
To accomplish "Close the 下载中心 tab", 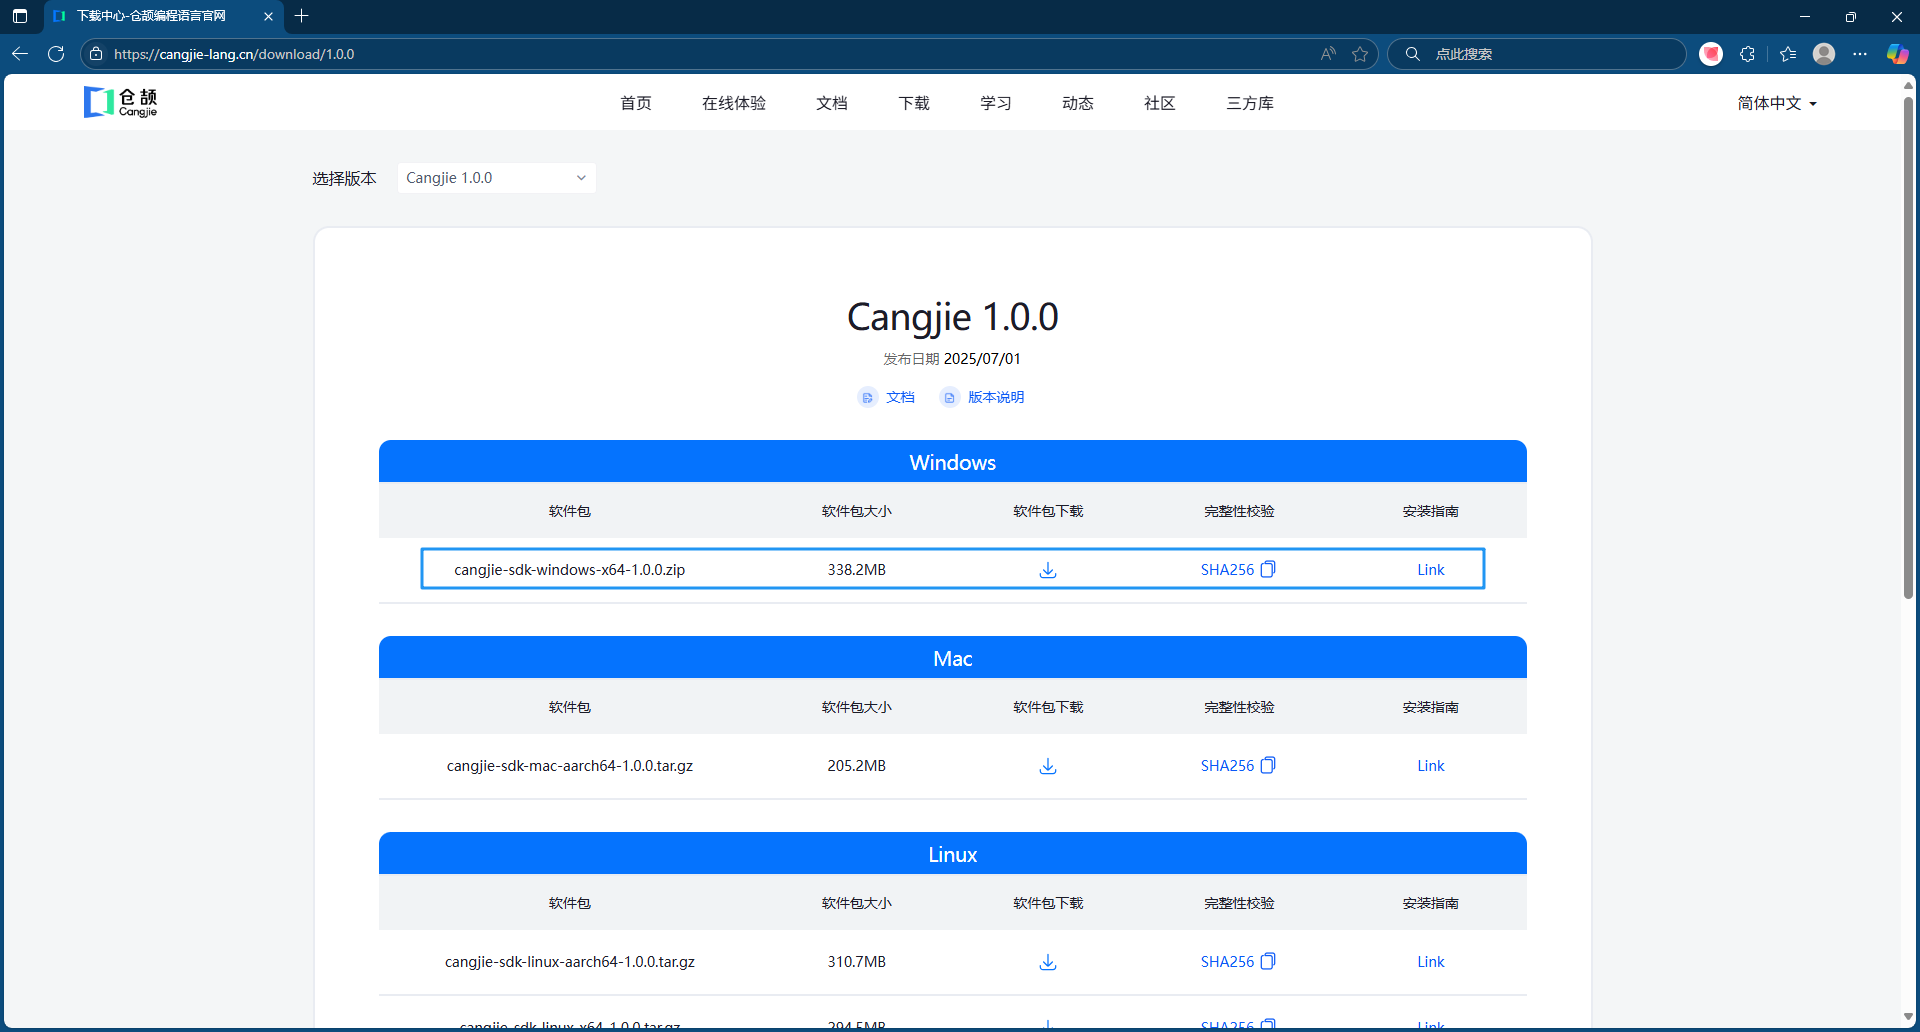I will coord(268,16).
